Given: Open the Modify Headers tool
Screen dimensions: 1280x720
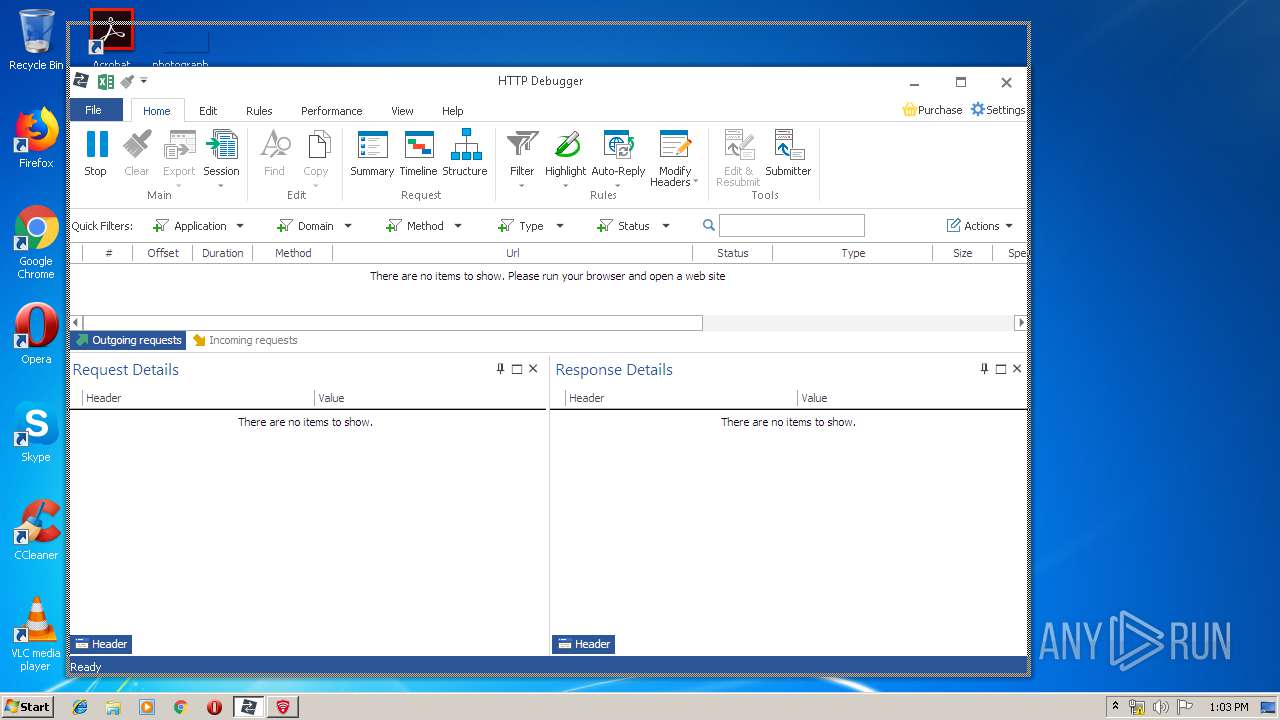Looking at the screenshot, I should [675, 158].
